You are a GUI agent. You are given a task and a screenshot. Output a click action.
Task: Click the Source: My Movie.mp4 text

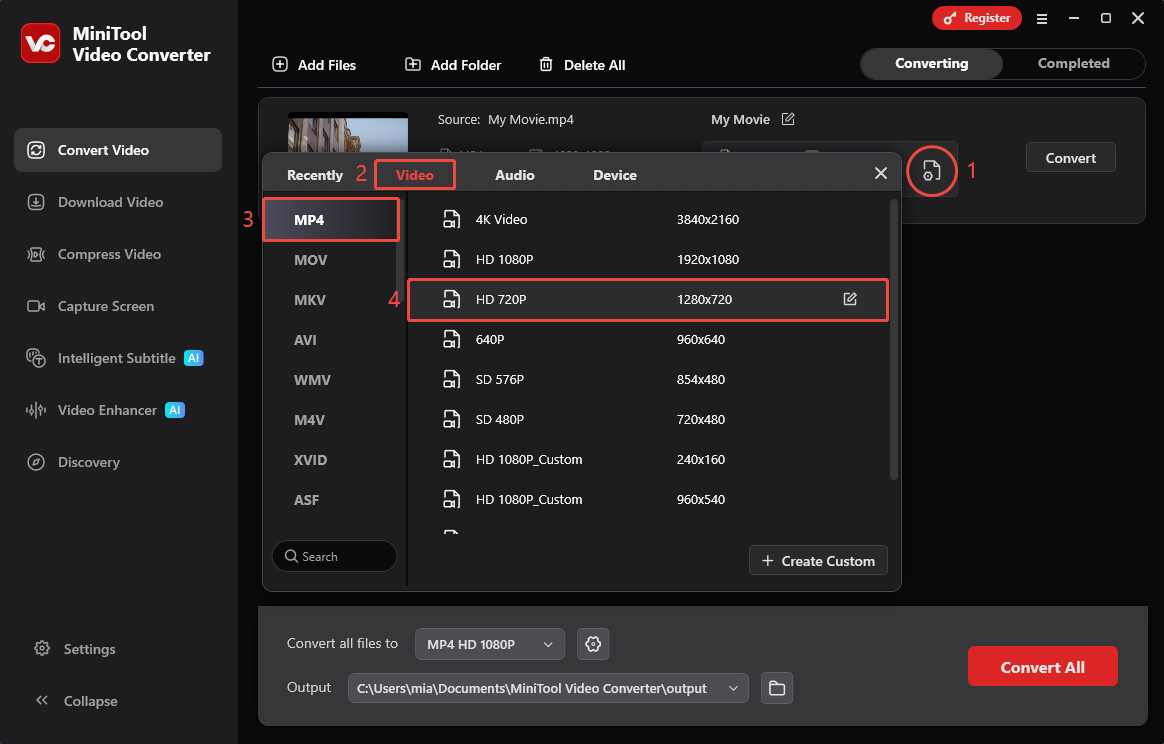(505, 120)
